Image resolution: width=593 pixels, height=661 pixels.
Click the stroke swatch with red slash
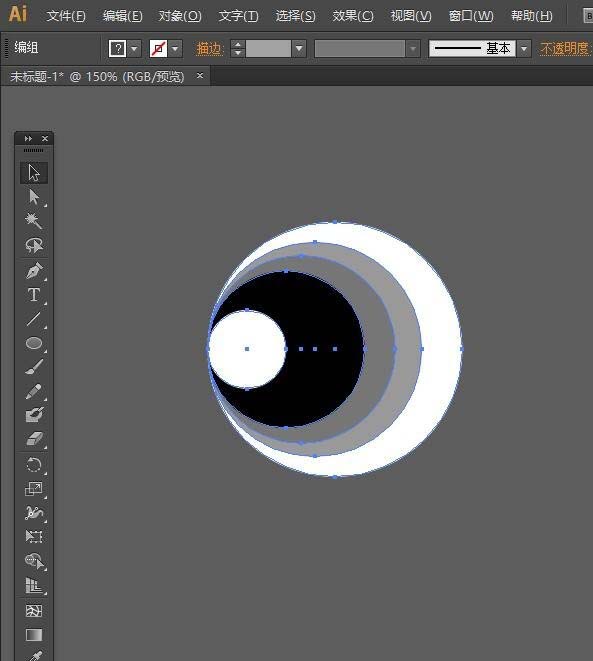pyautogui.click(x=158, y=48)
